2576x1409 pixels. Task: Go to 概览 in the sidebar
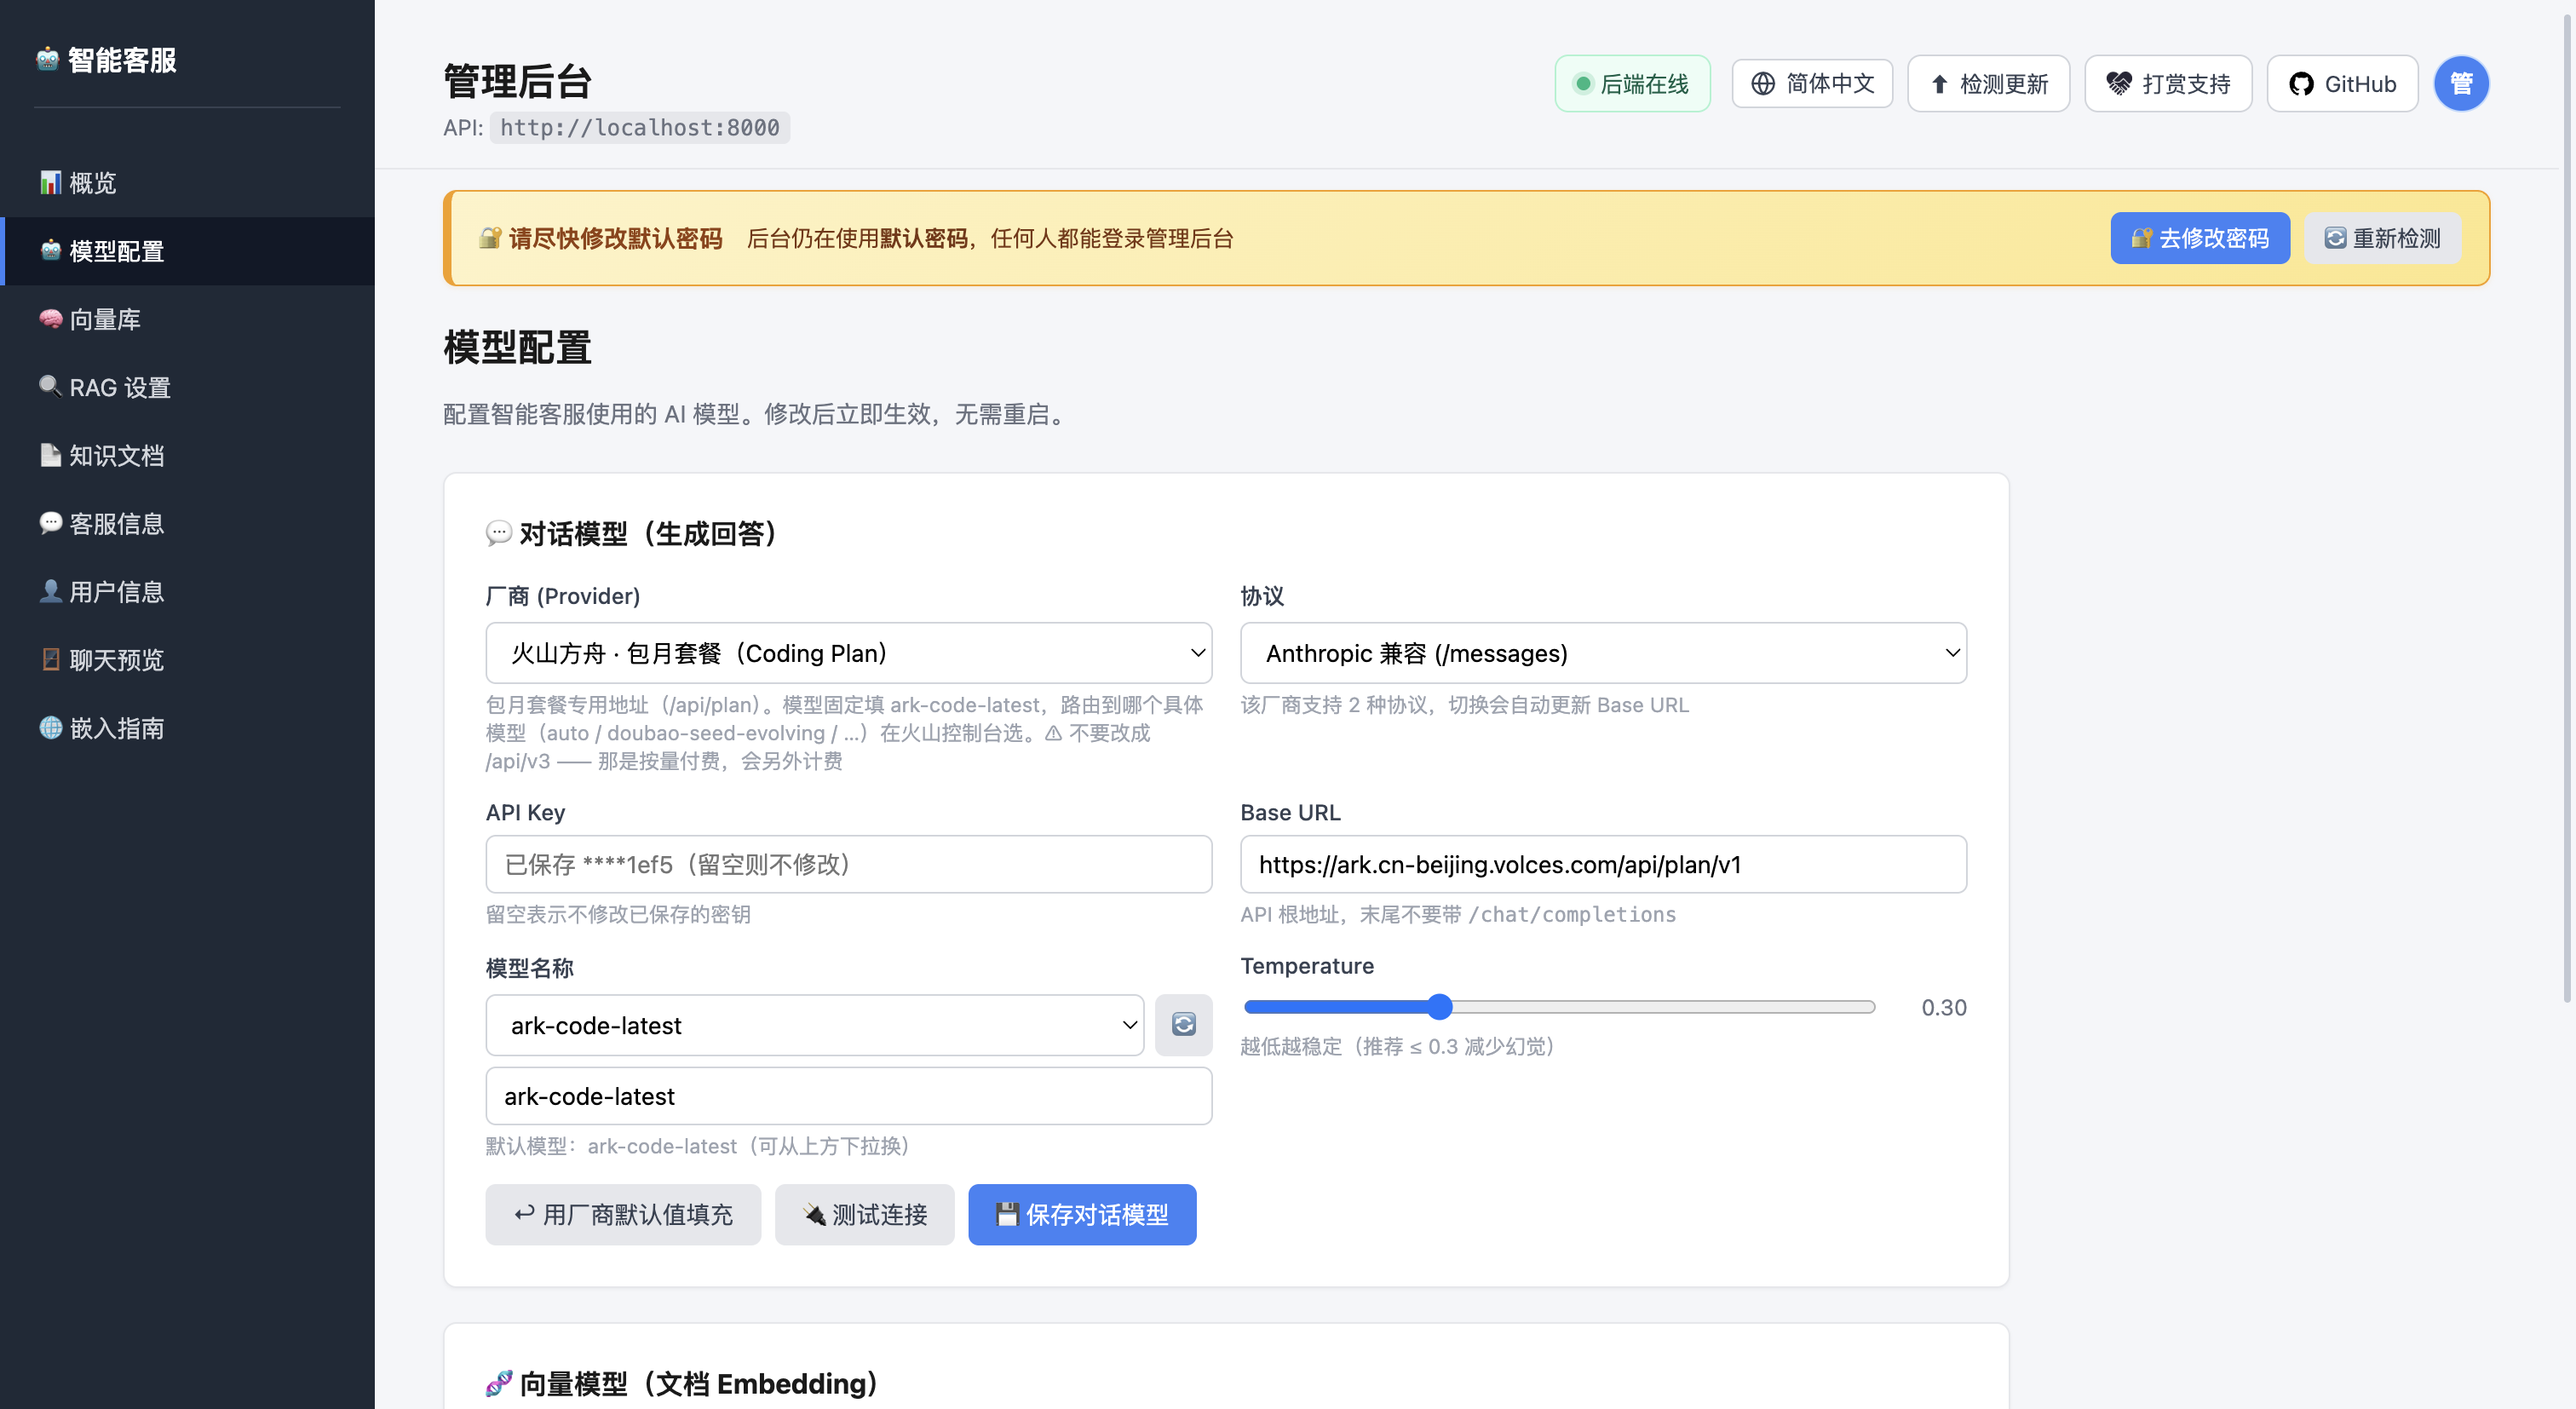[x=187, y=182]
